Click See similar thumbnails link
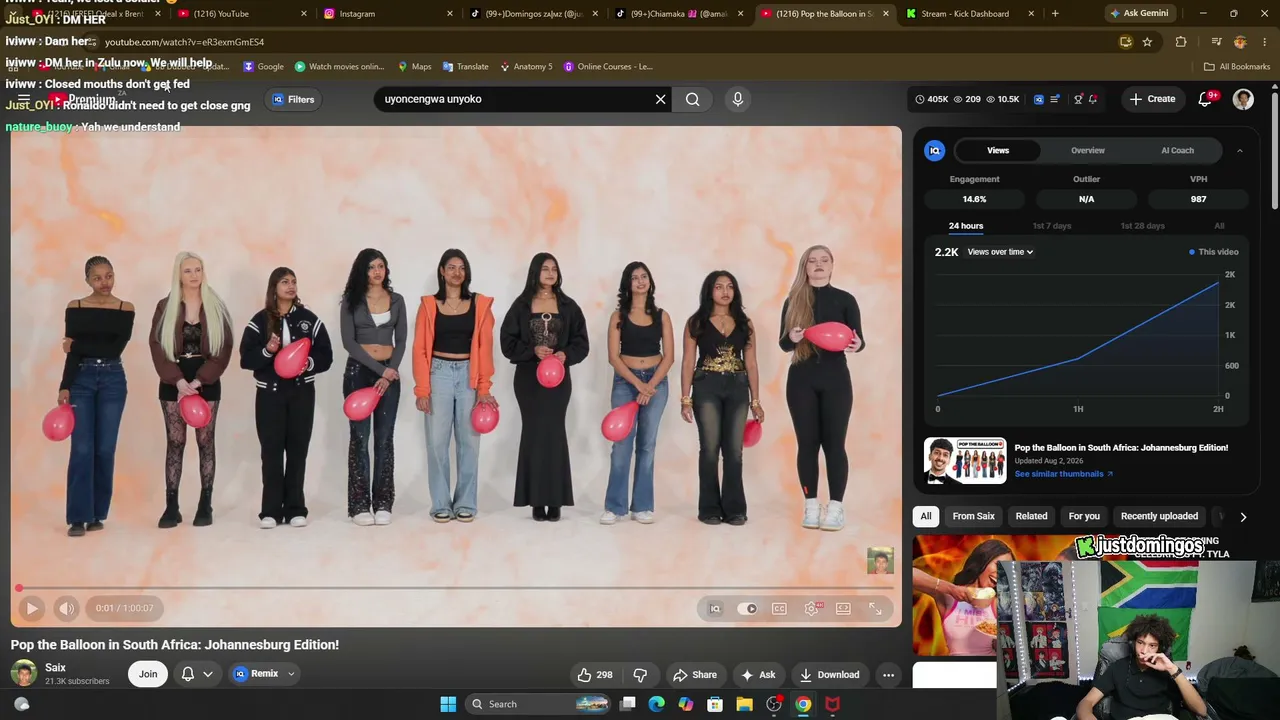1280x720 pixels. pyautogui.click(x=1063, y=474)
